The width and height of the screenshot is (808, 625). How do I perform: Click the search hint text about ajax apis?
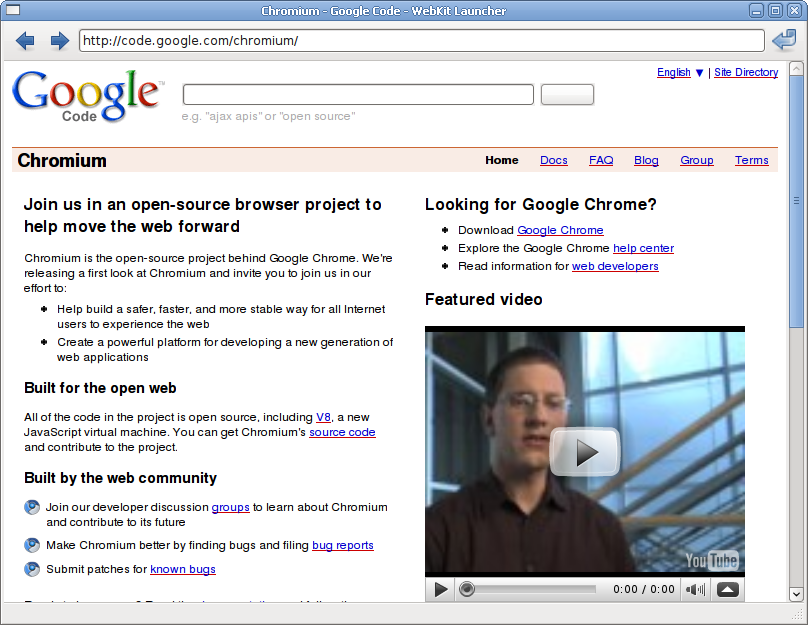tap(268, 116)
